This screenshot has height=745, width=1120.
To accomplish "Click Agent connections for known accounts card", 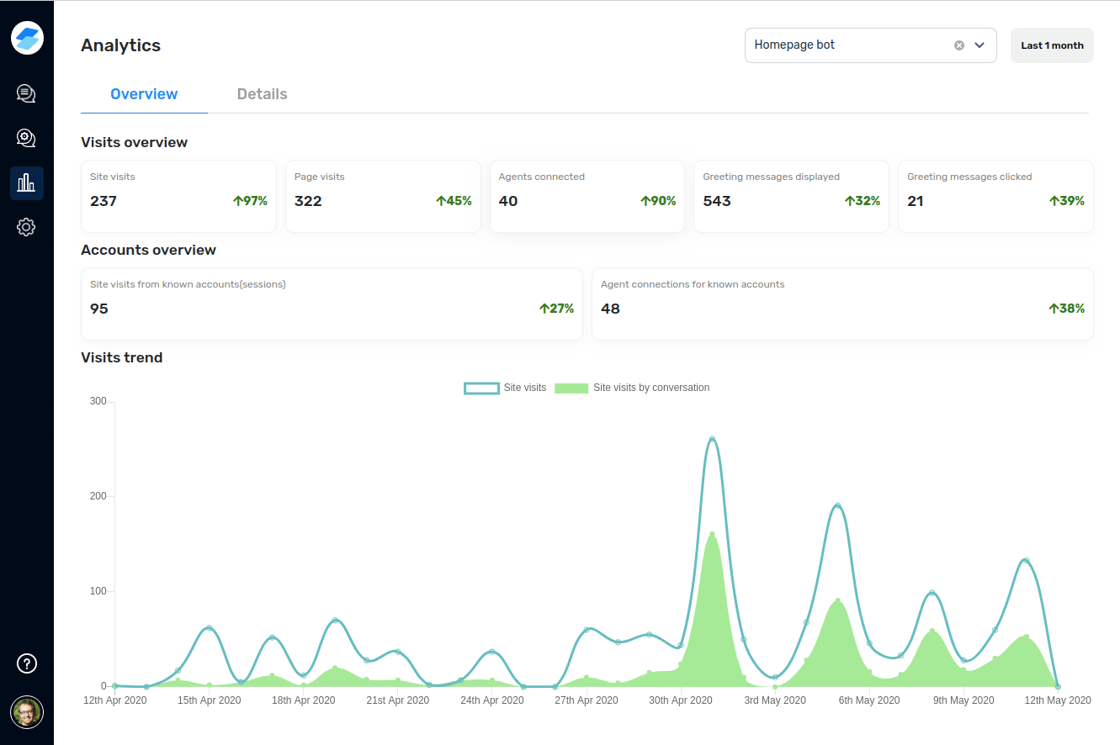I will point(843,304).
